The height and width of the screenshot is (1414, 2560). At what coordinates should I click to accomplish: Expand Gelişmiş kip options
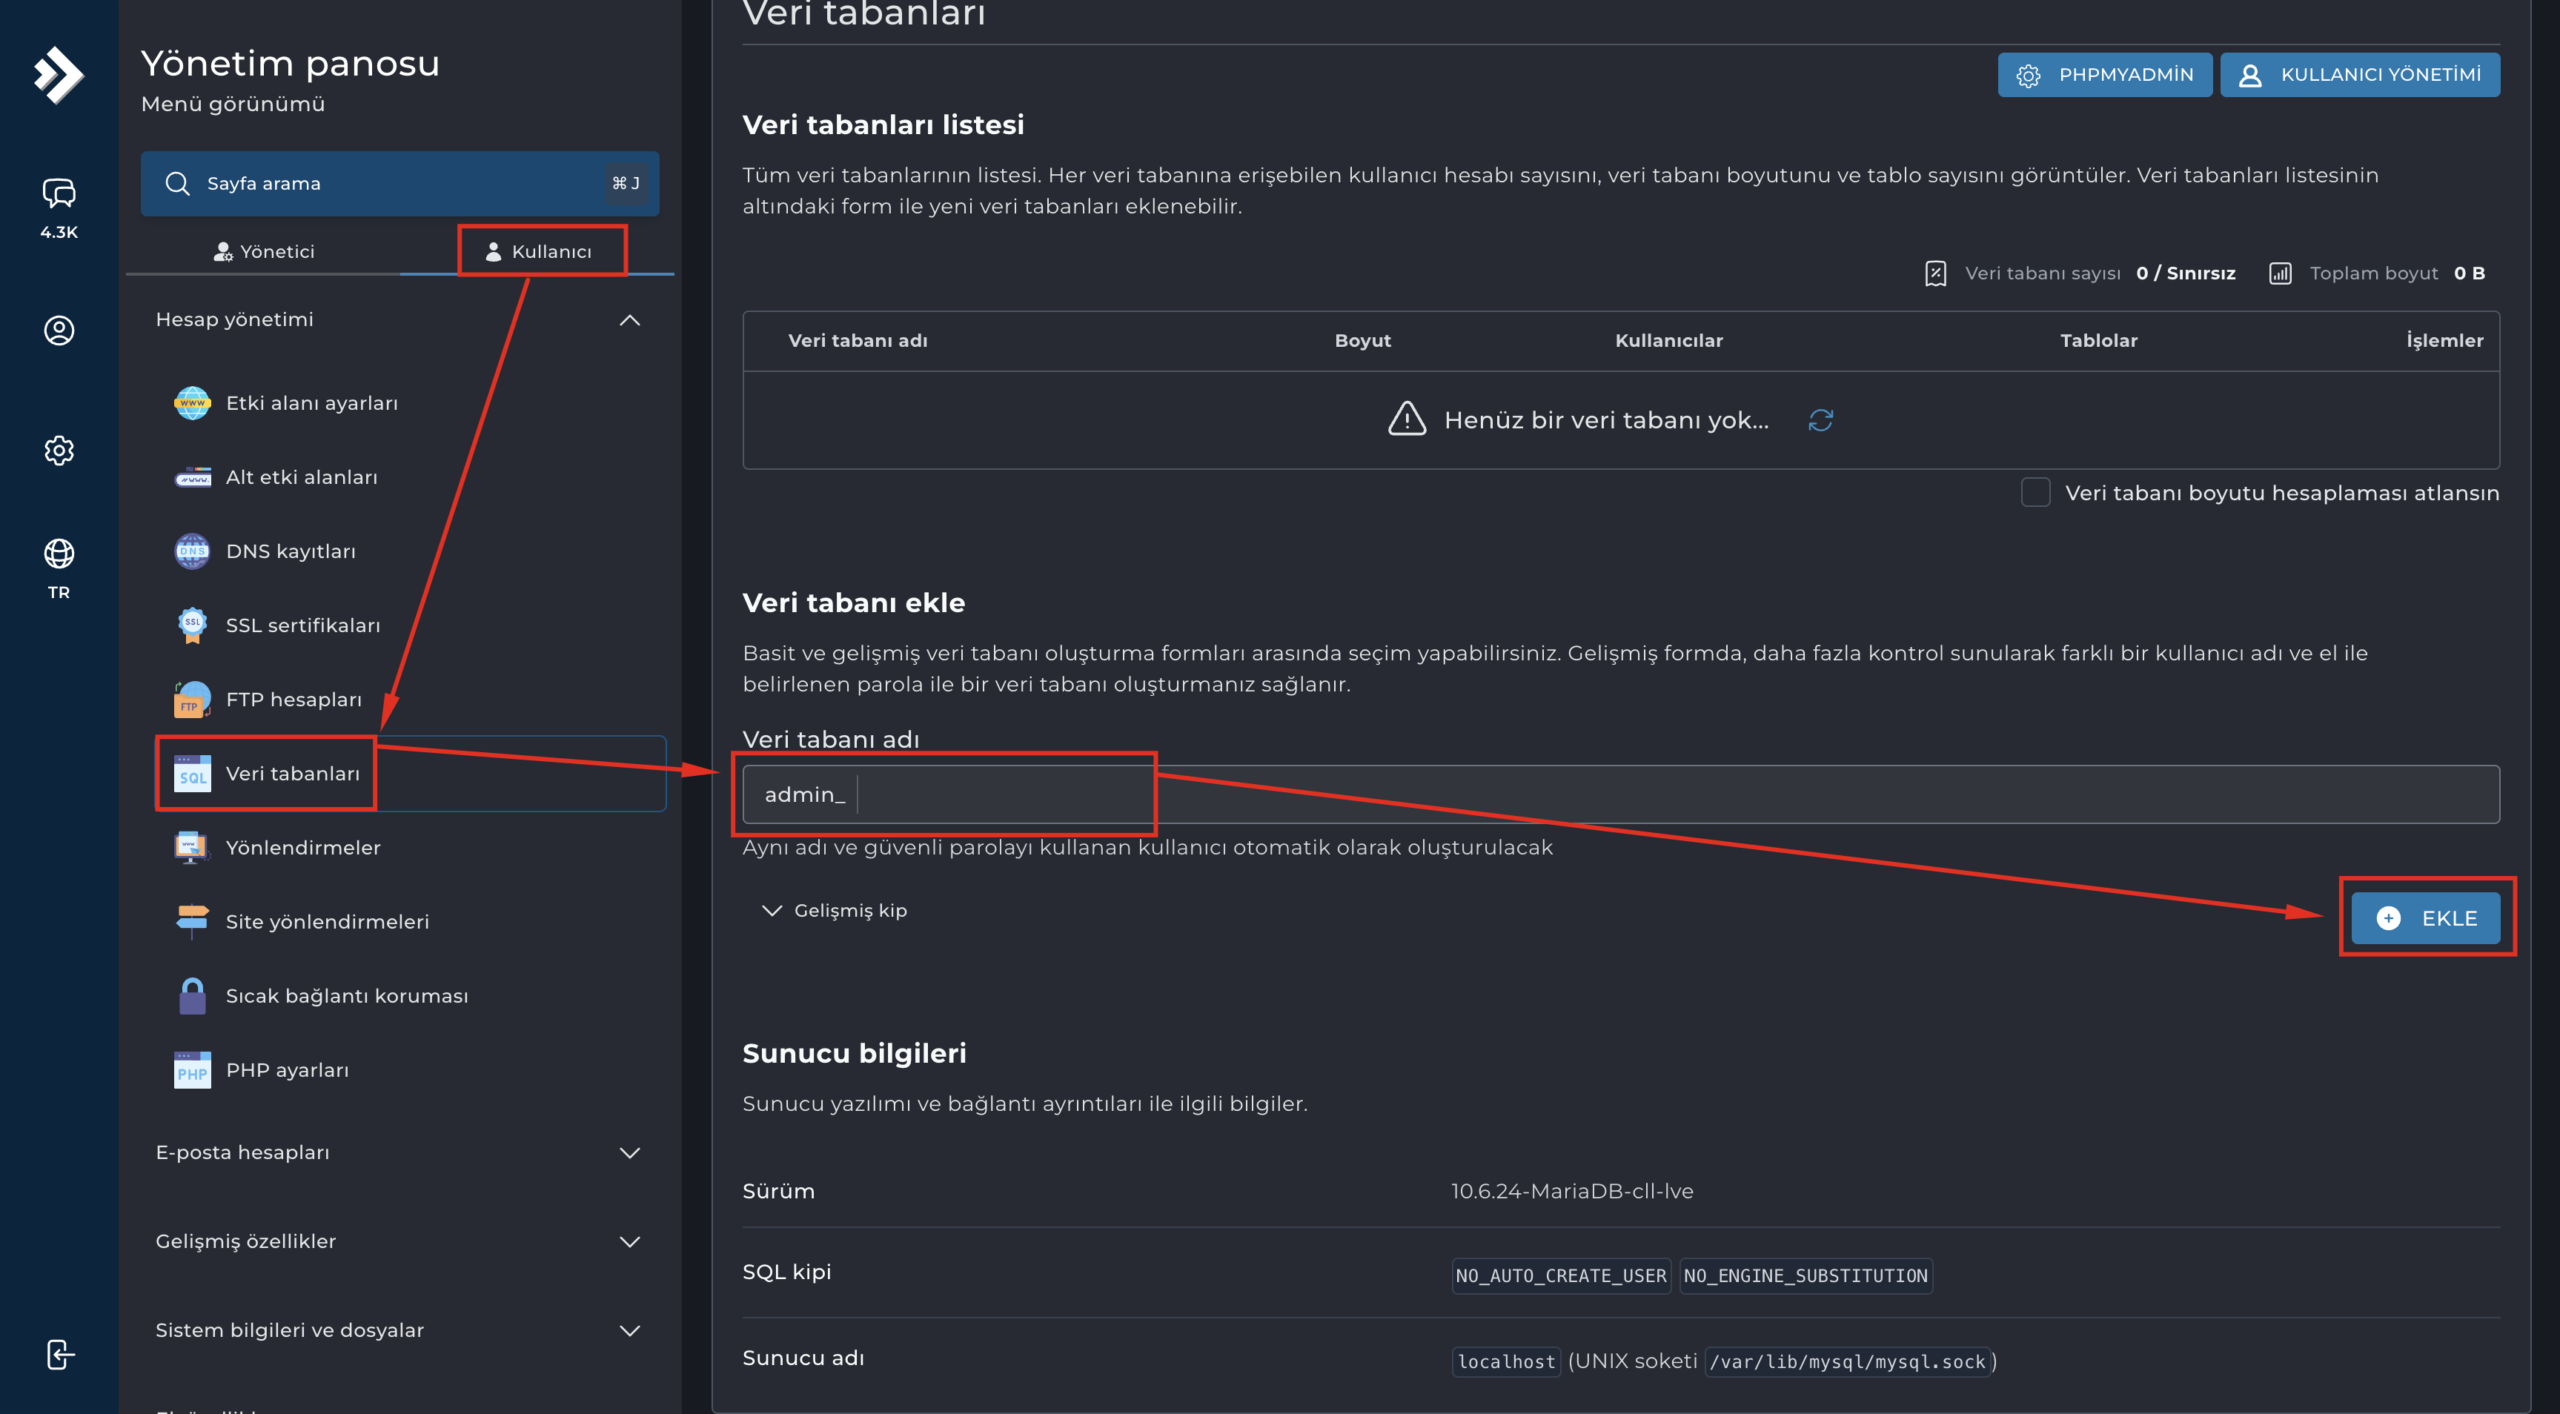coord(835,910)
